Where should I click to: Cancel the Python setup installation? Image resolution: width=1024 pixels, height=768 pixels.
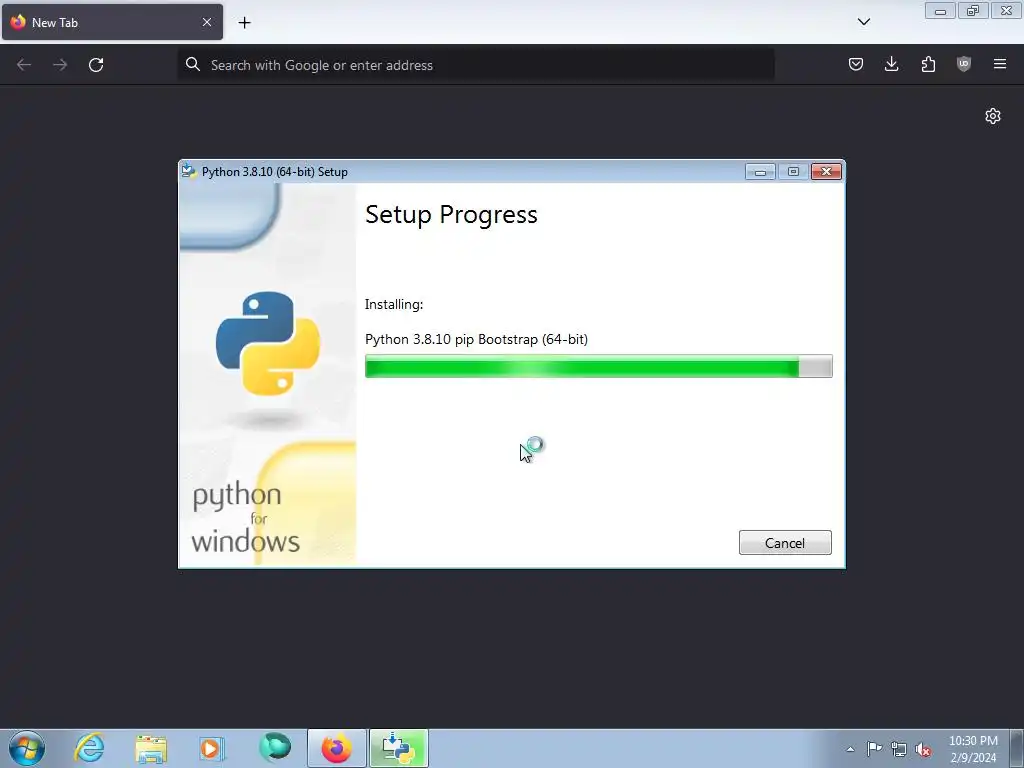tap(785, 543)
